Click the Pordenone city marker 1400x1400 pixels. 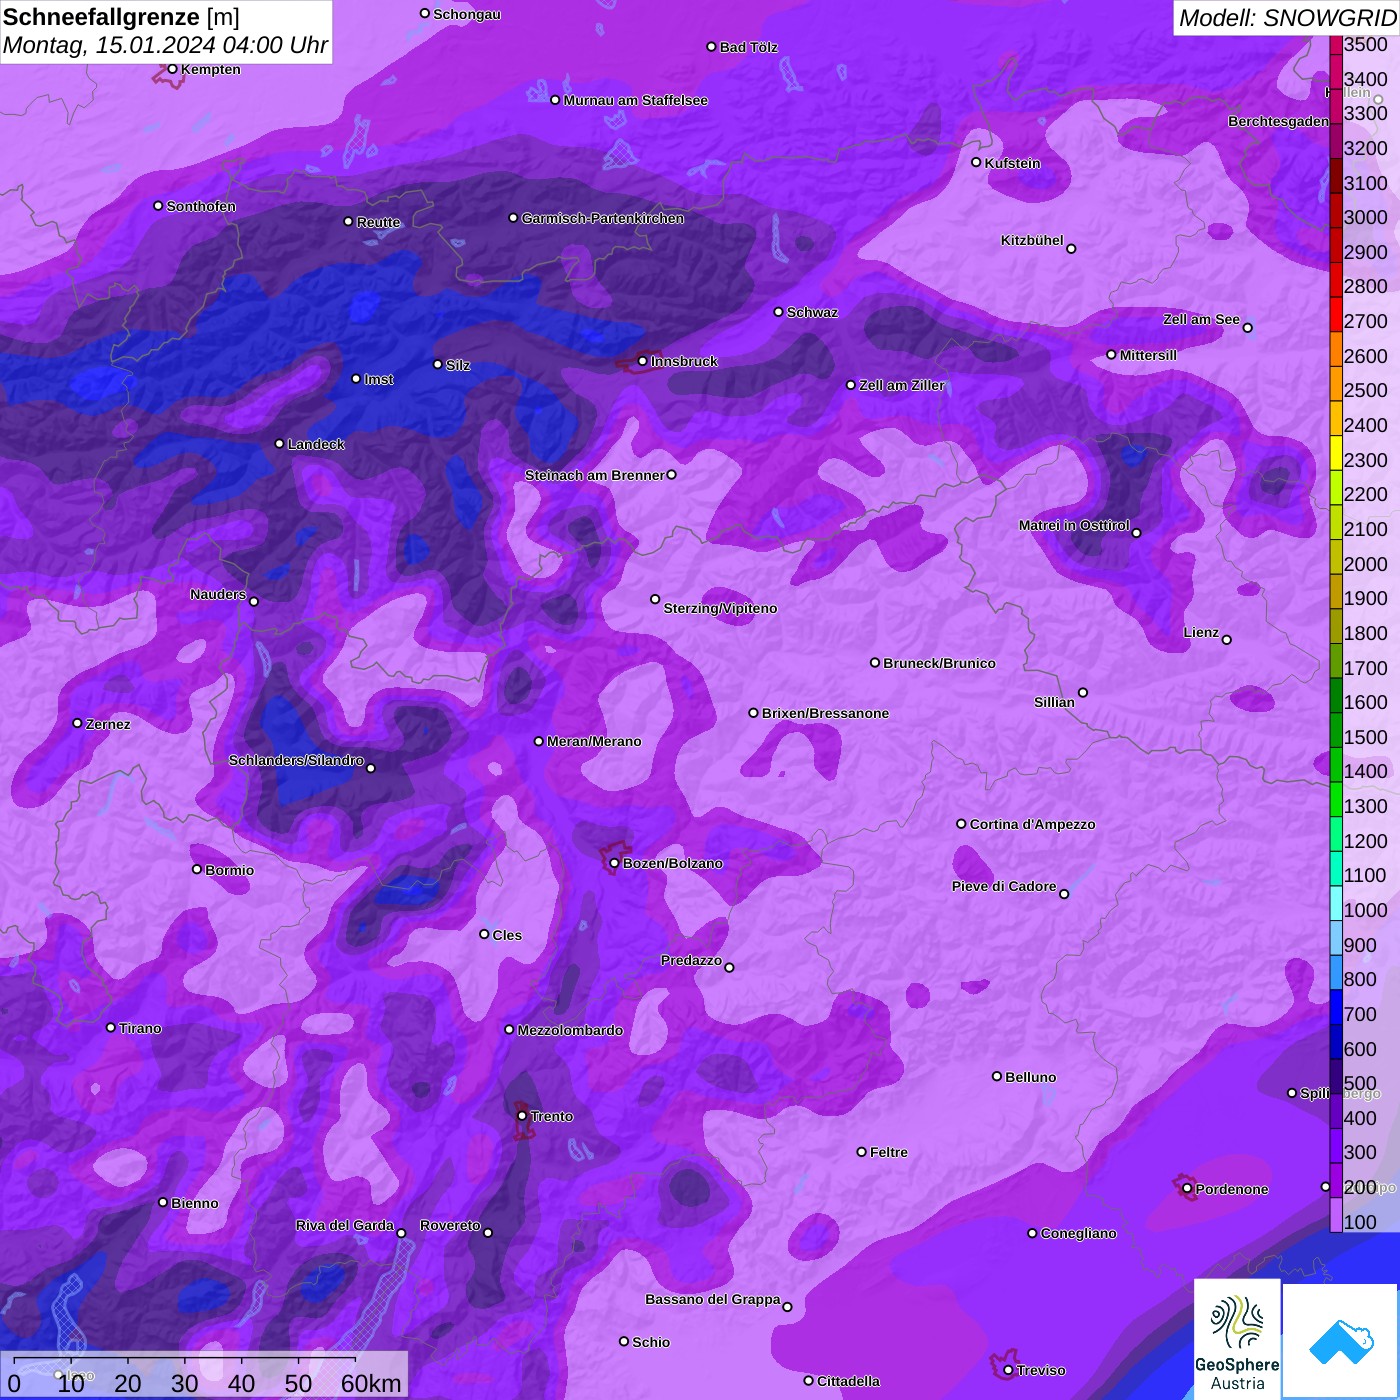coord(1188,1189)
